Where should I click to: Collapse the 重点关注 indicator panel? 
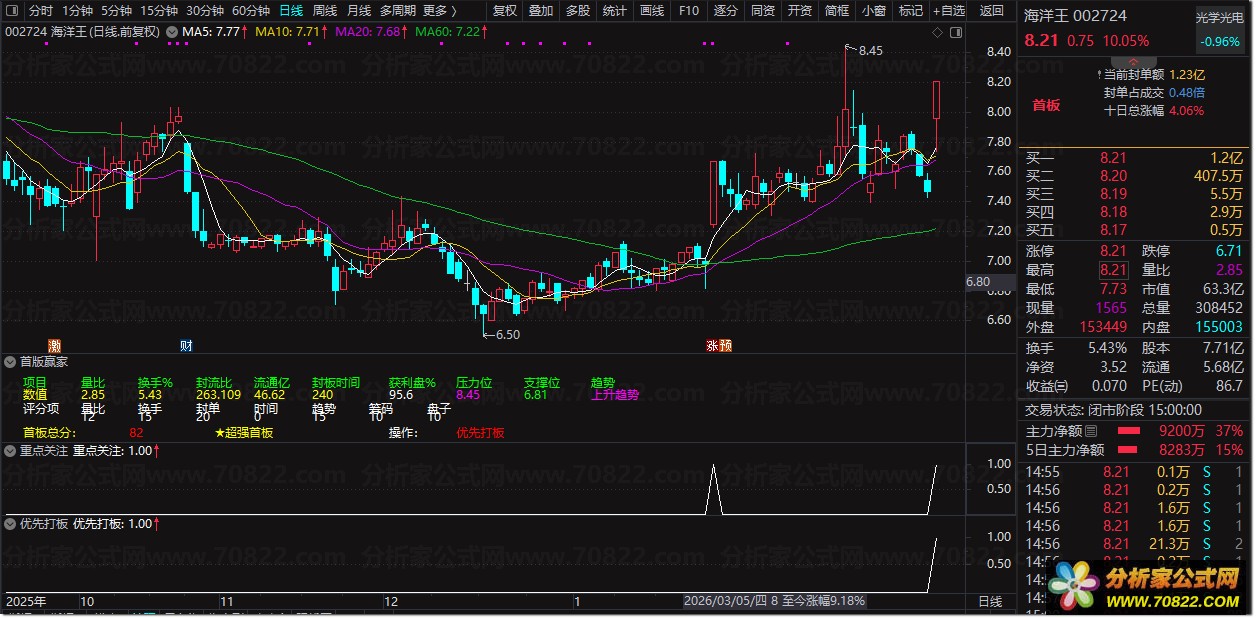[10, 451]
